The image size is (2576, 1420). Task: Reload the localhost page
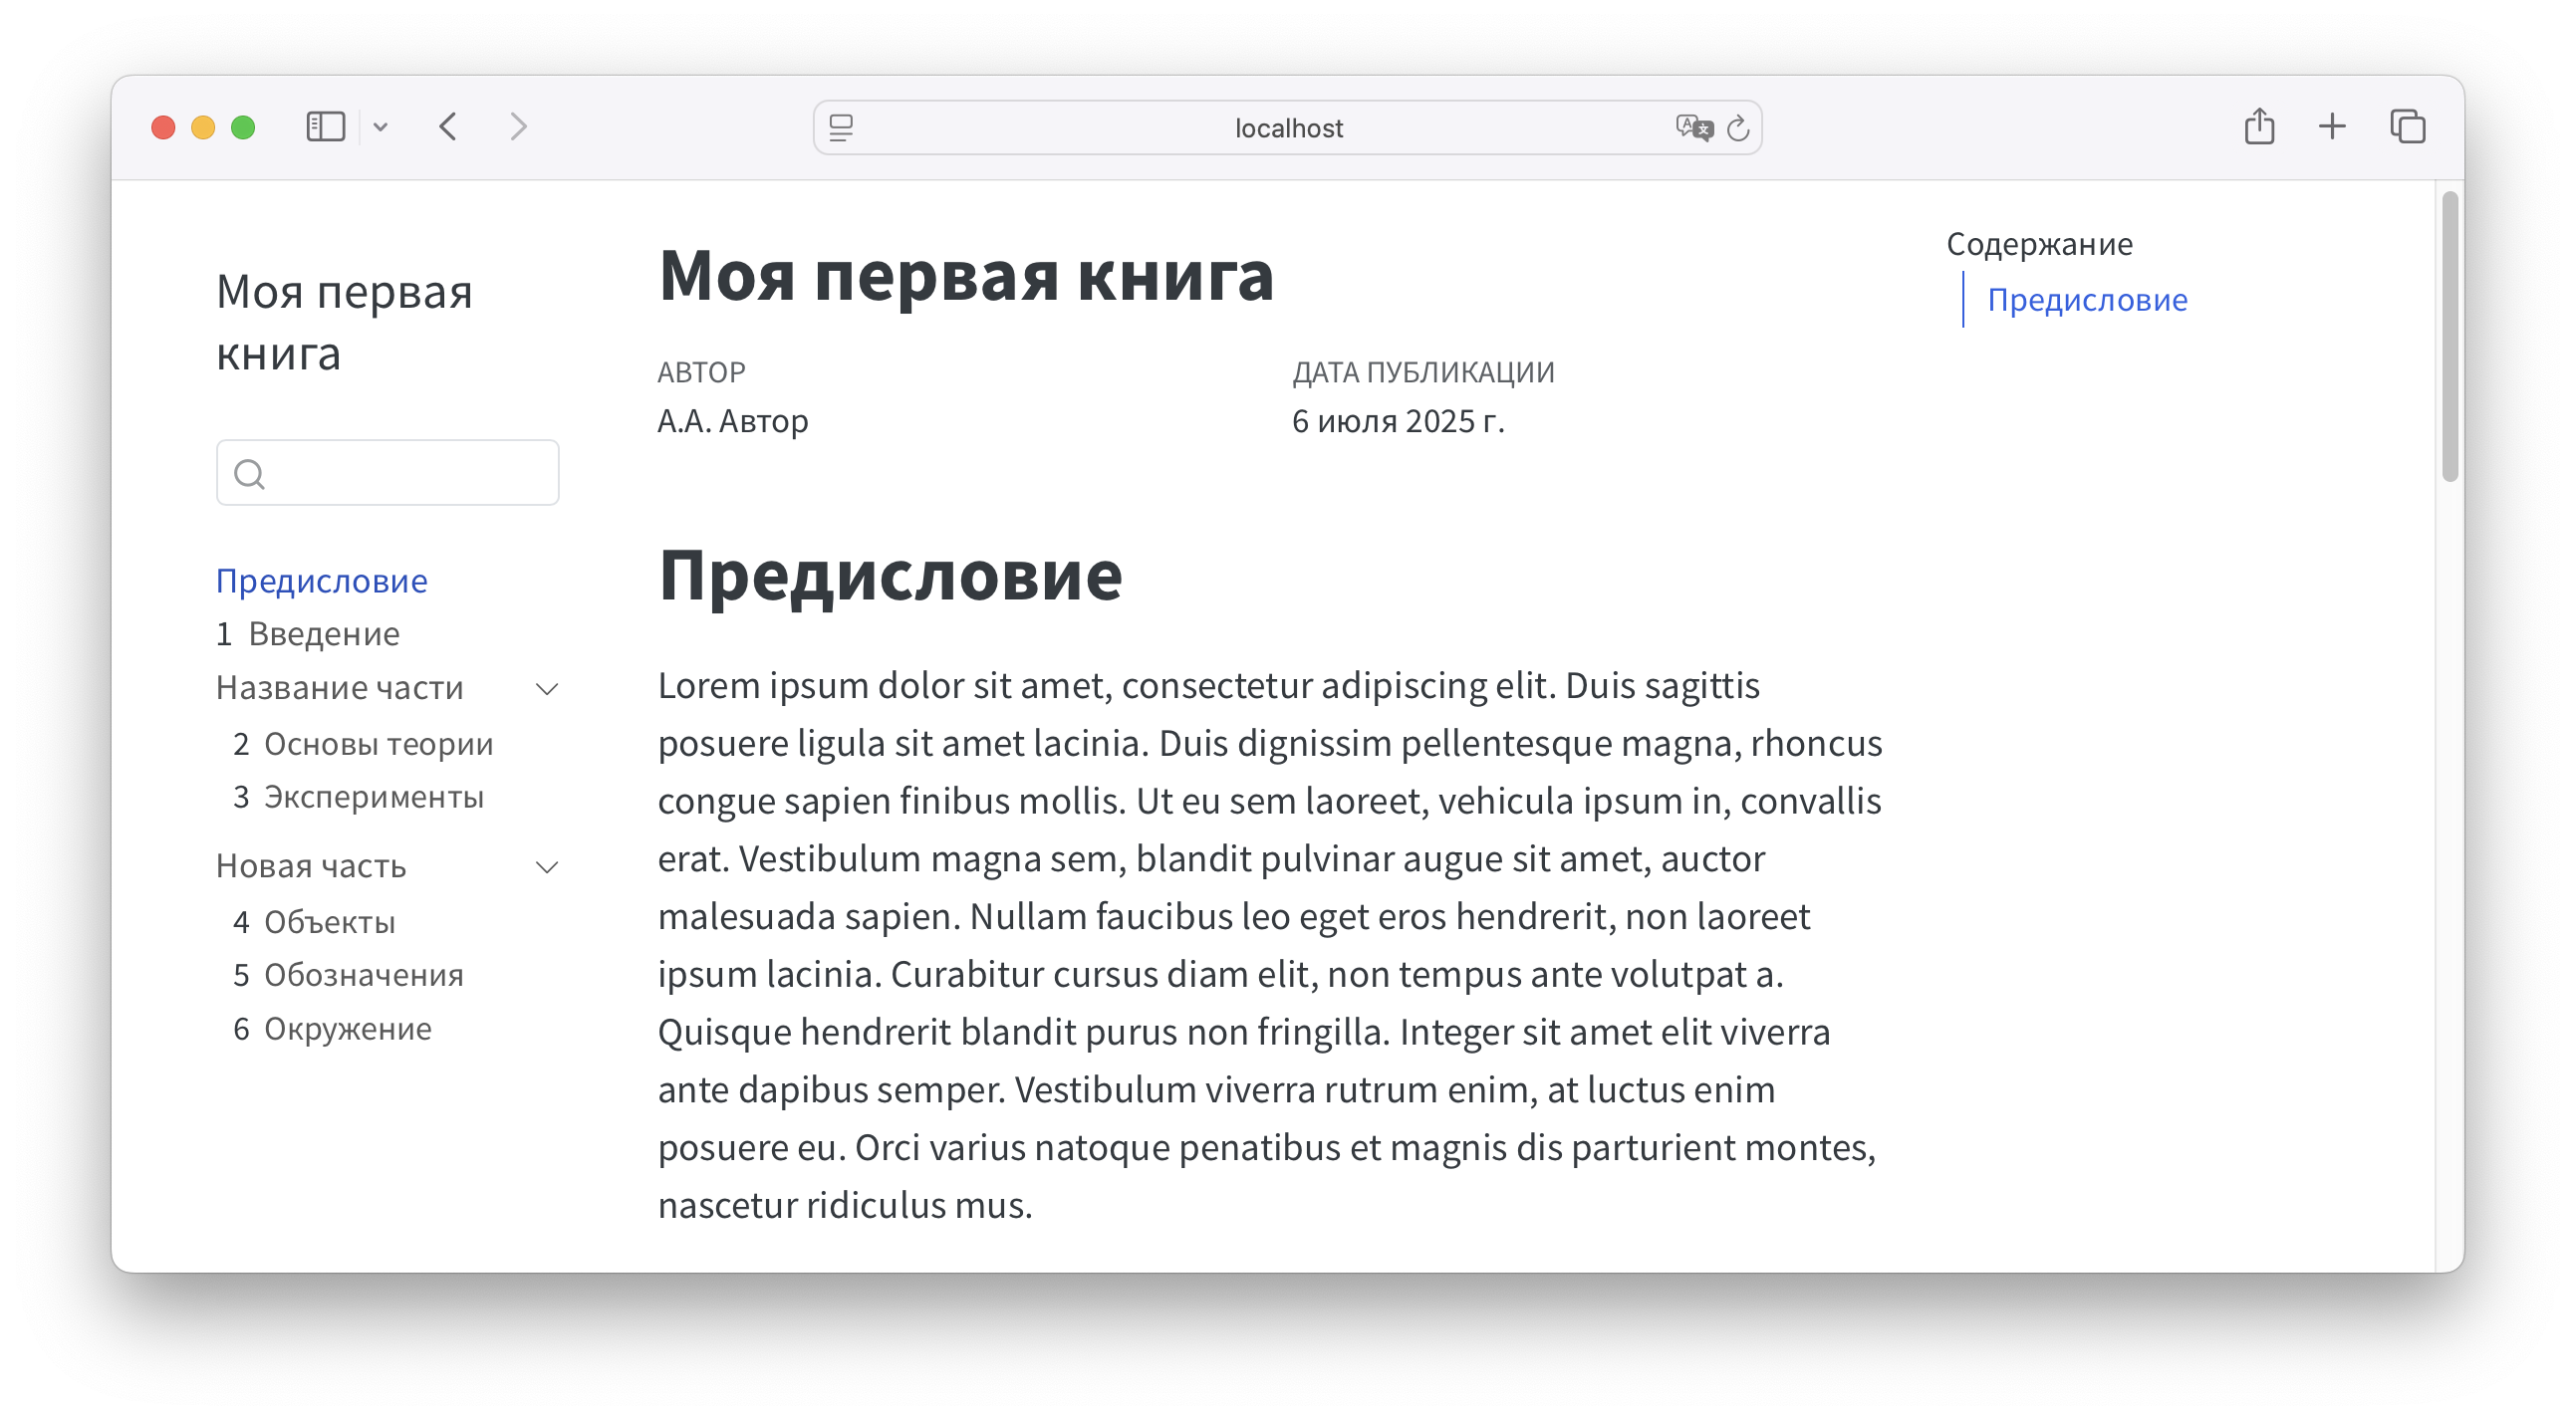(x=1738, y=128)
